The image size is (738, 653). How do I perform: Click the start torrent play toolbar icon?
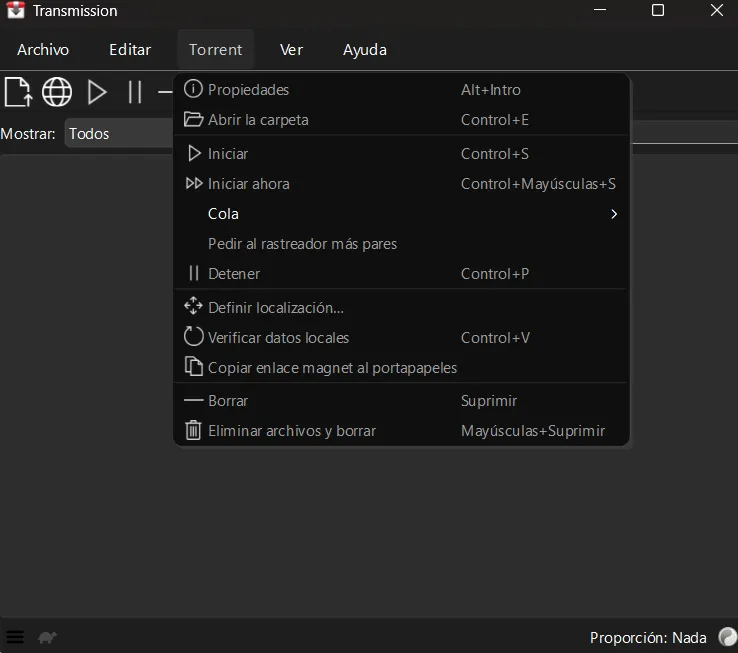pos(97,92)
